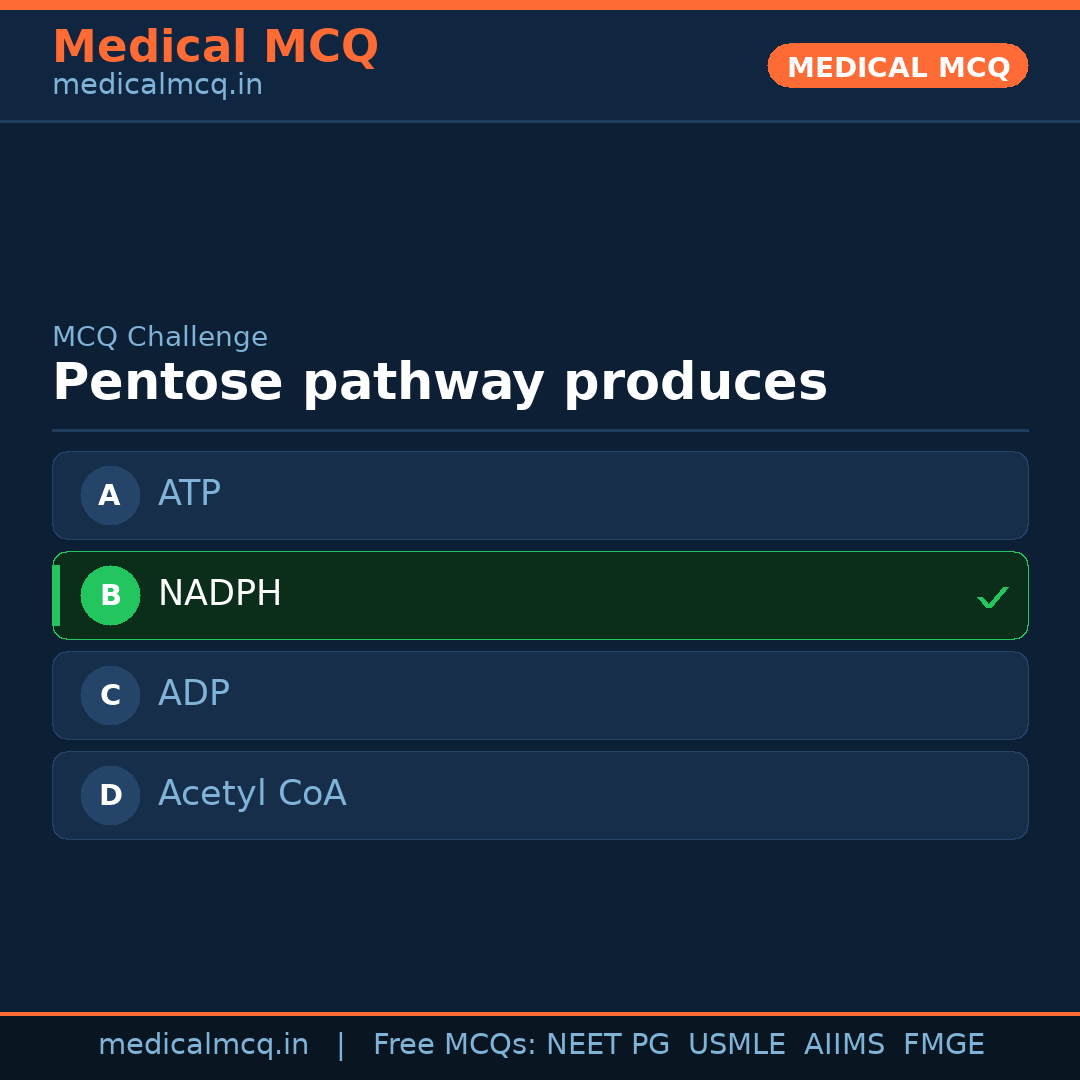Pick the ADP answer text
This screenshot has width=1080, height=1080.
pos(194,694)
